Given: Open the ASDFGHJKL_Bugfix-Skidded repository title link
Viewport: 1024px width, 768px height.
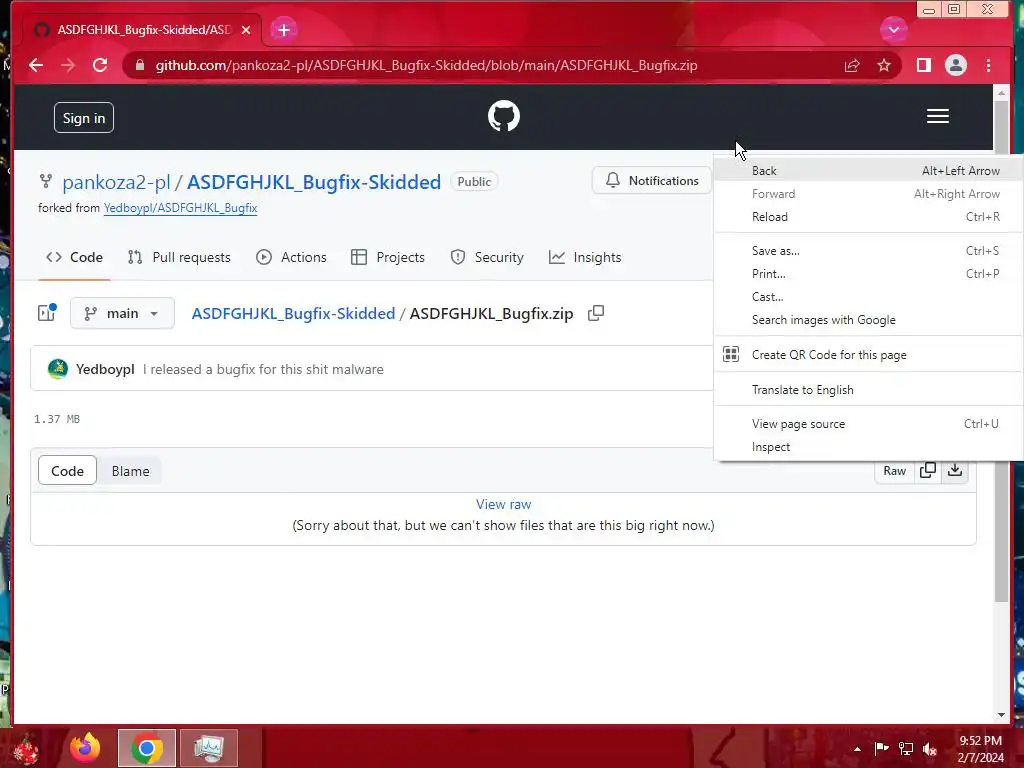Looking at the screenshot, I should pyautogui.click(x=313, y=182).
